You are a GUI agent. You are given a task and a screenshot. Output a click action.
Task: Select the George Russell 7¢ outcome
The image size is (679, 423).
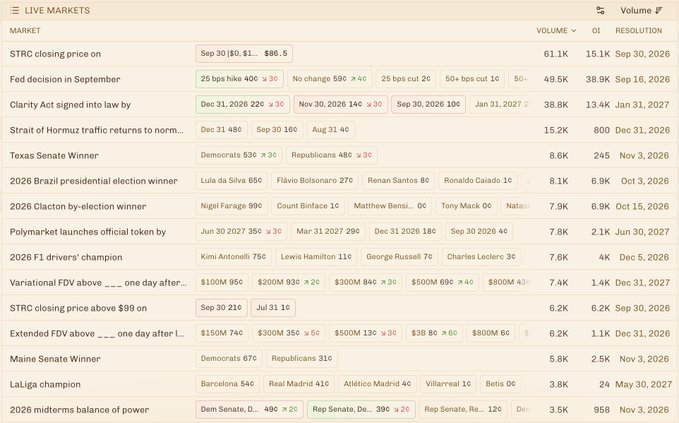(x=399, y=257)
